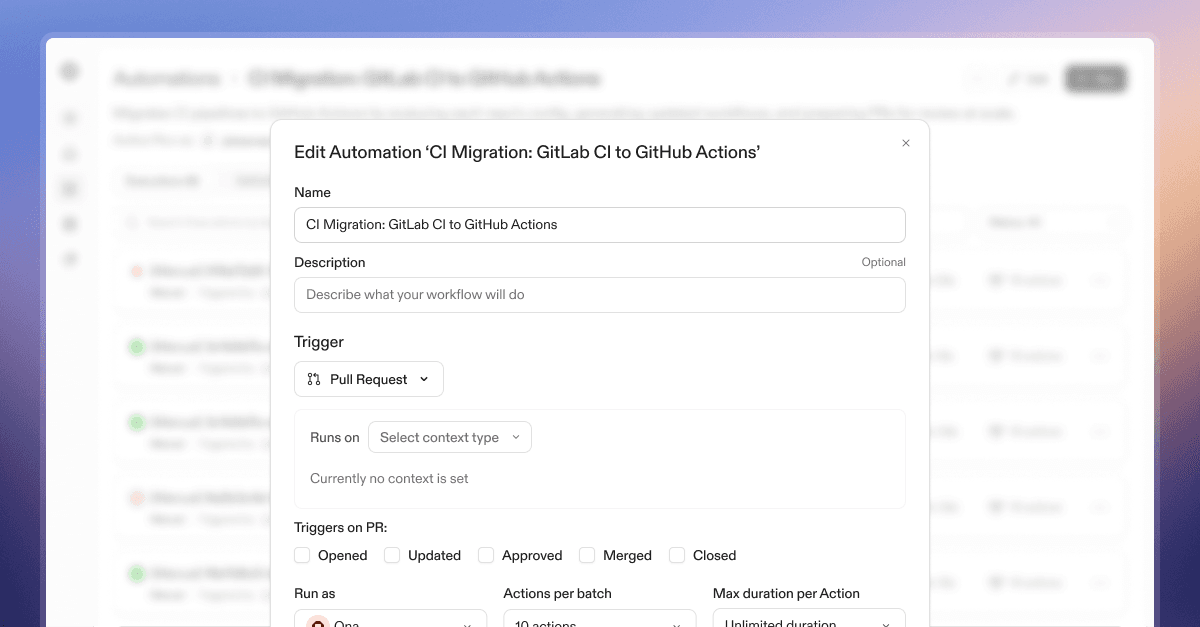Click the blurred logo icon atop the left sidebar
Screen dimensions: 1200x627
click(69, 72)
